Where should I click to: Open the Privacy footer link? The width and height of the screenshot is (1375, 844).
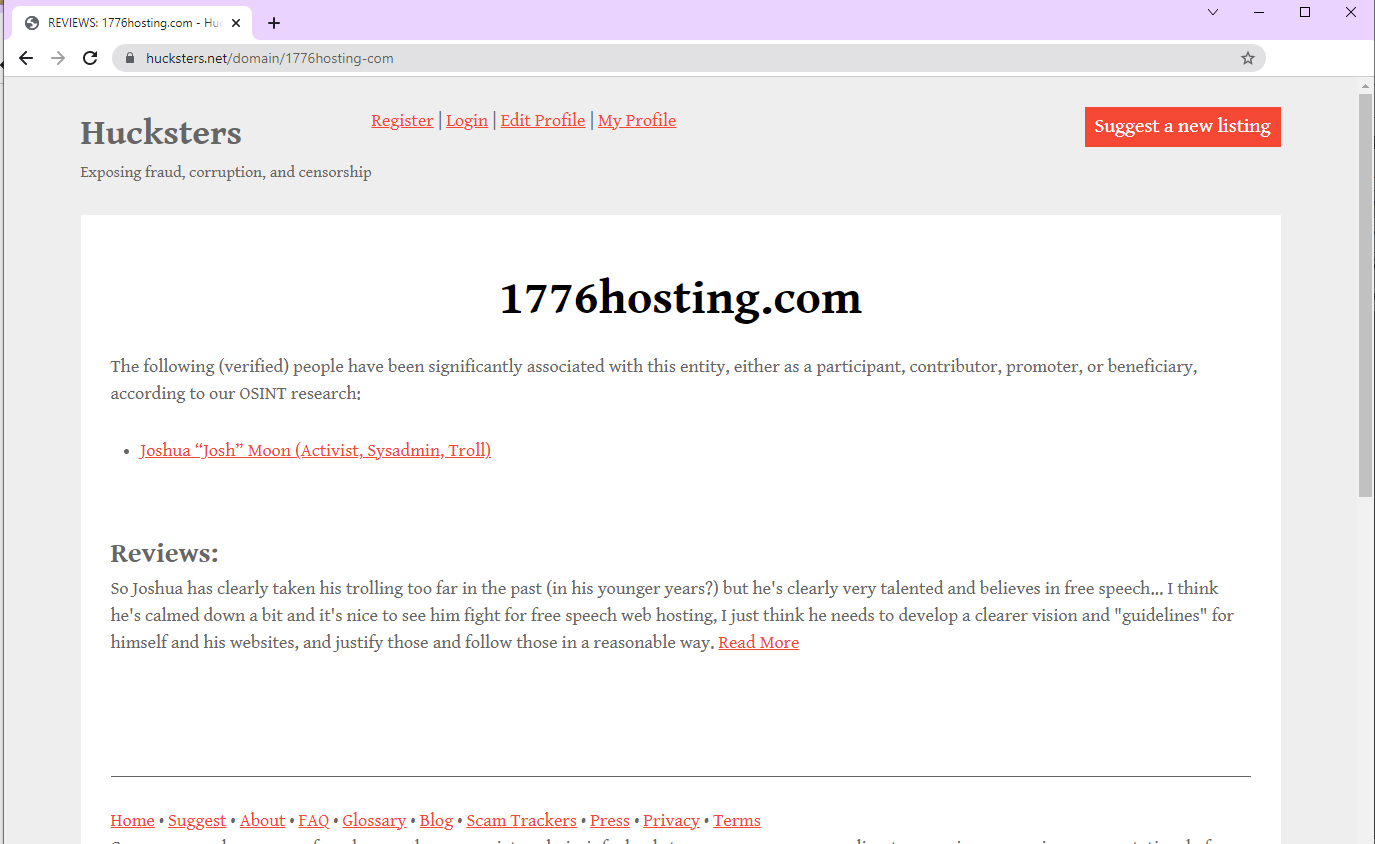pyautogui.click(x=671, y=820)
